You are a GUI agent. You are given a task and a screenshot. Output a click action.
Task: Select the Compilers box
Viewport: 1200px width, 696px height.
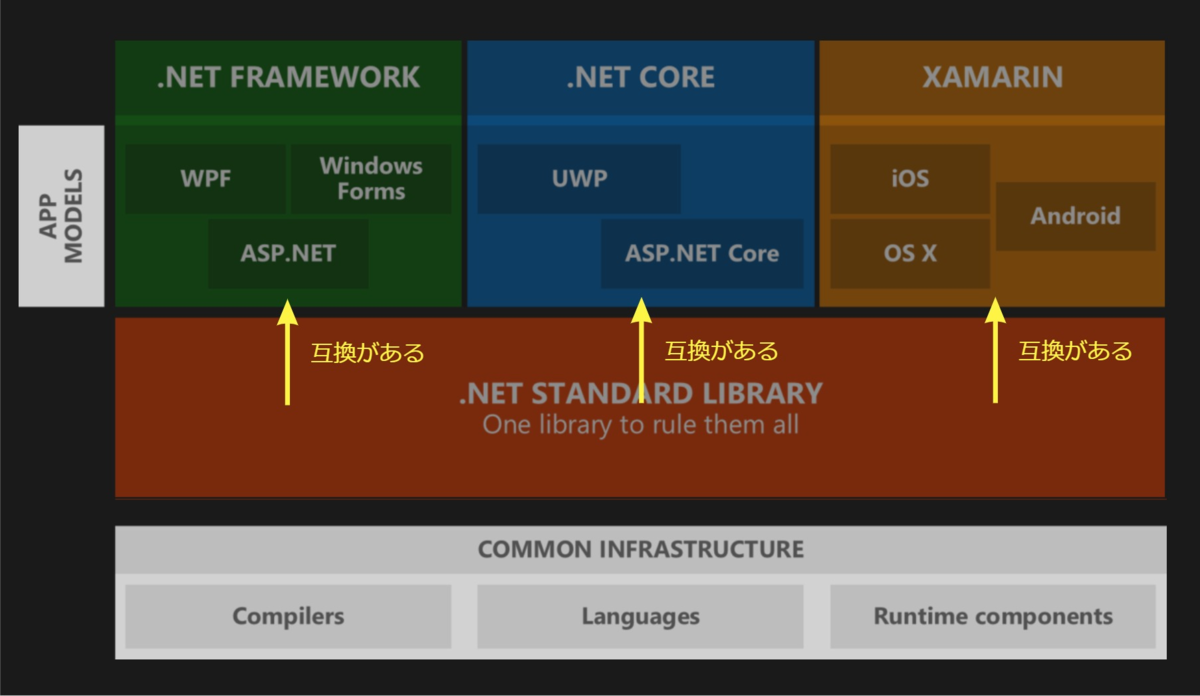tap(288, 617)
